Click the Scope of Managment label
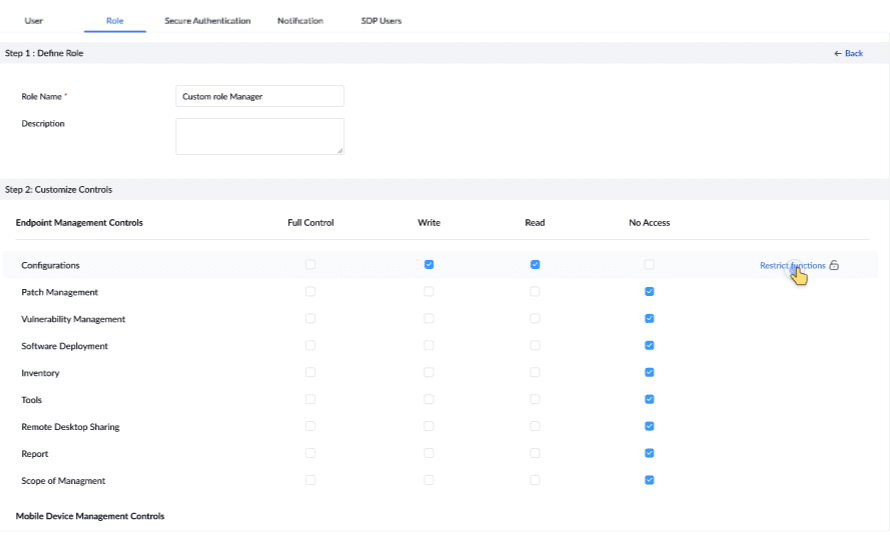The image size is (890, 540). coord(64,480)
